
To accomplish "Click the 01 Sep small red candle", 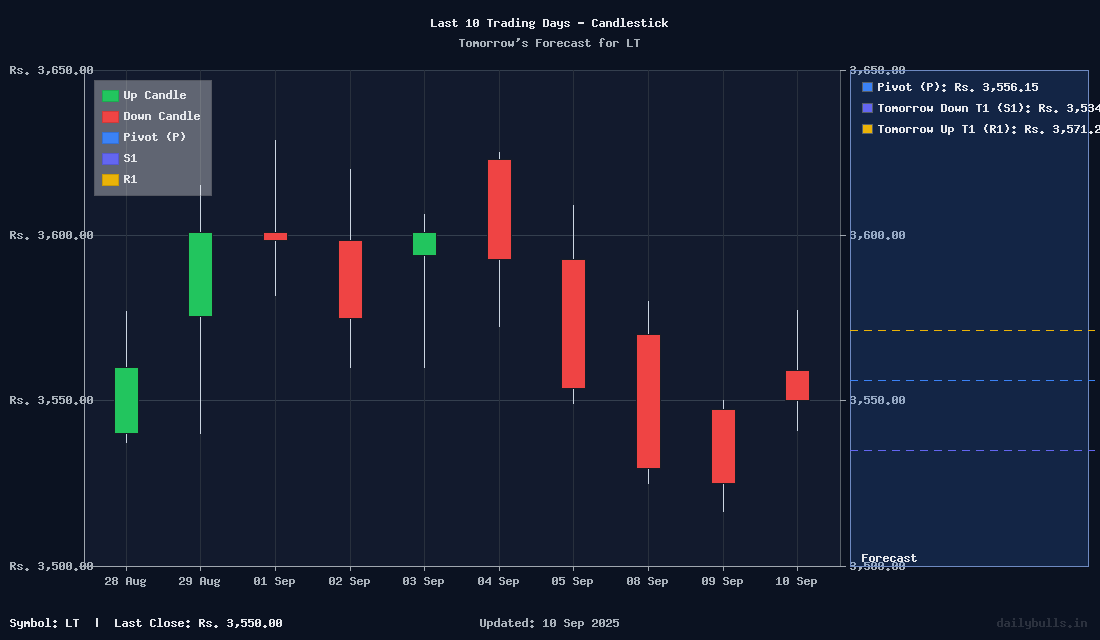I will [276, 236].
